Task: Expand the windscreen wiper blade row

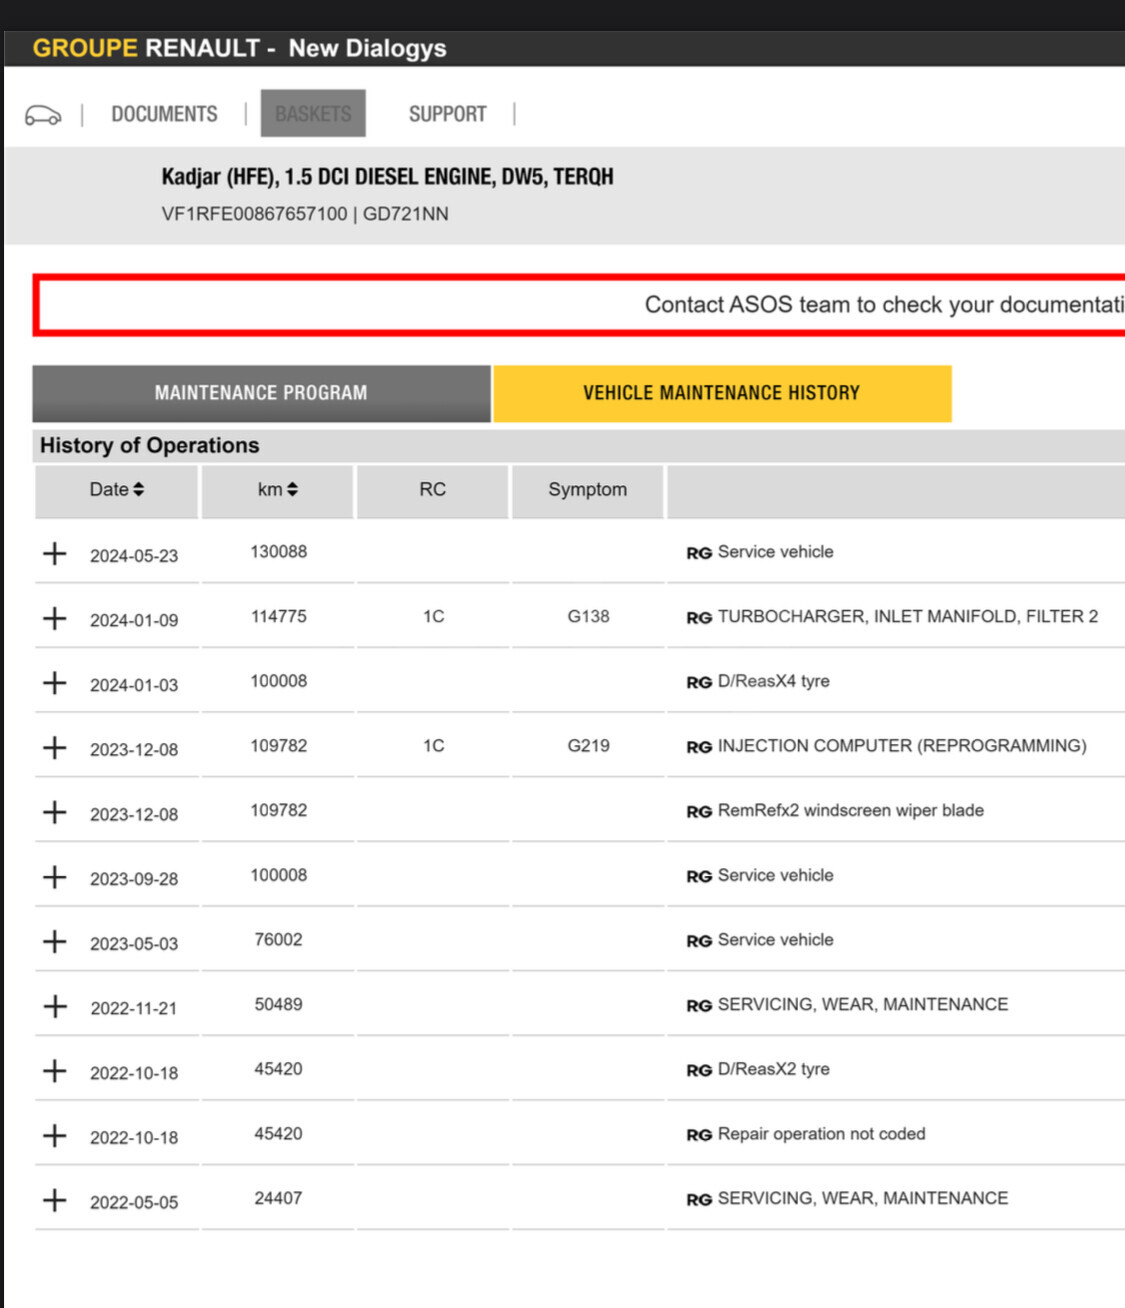Action: coord(55,813)
